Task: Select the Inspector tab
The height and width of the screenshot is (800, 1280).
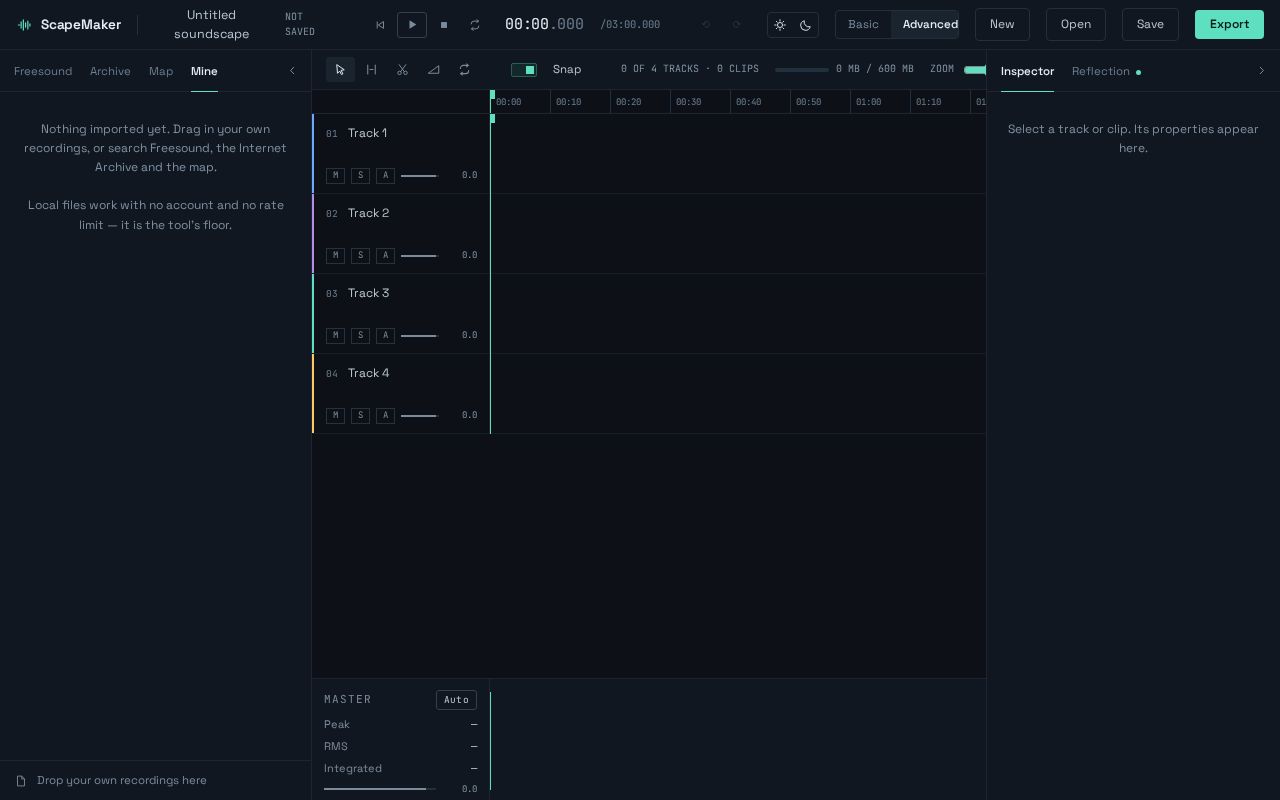Action: [x=1027, y=71]
